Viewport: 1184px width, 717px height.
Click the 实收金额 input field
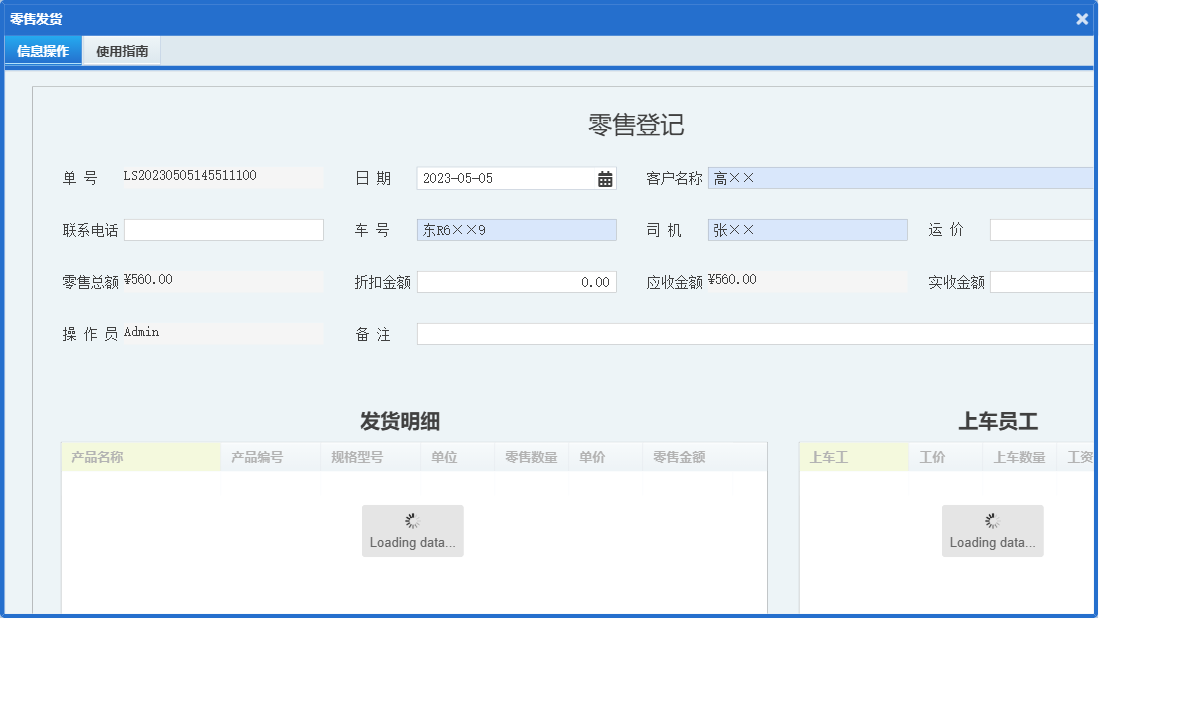(1045, 281)
